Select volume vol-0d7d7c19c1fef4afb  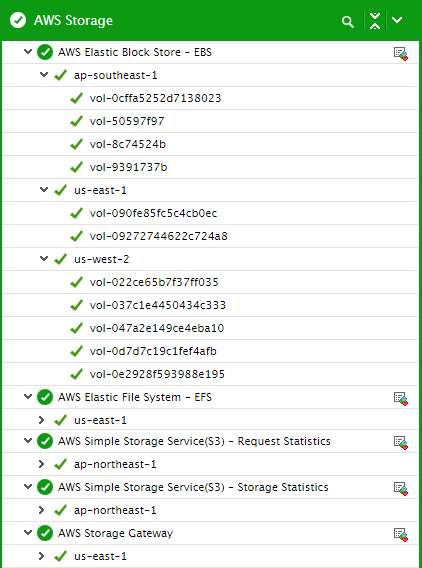[153, 351]
